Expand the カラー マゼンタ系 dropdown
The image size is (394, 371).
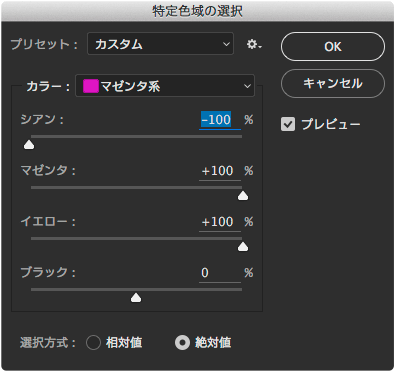165,86
